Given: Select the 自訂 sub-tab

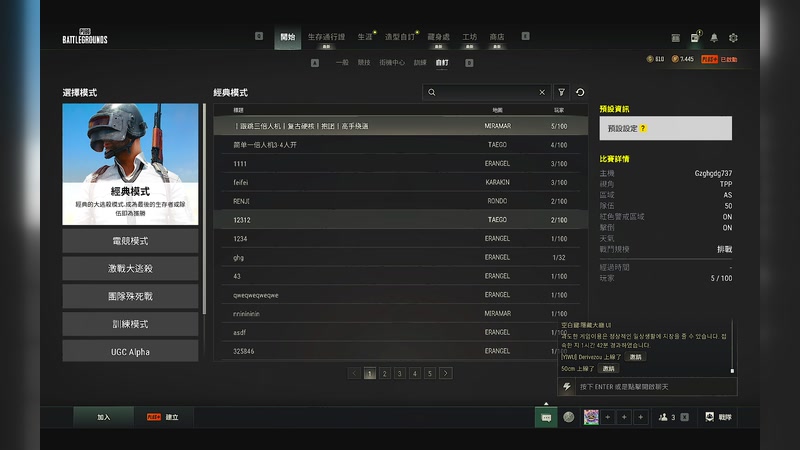Looking at the screenshot, I should 442,63.
